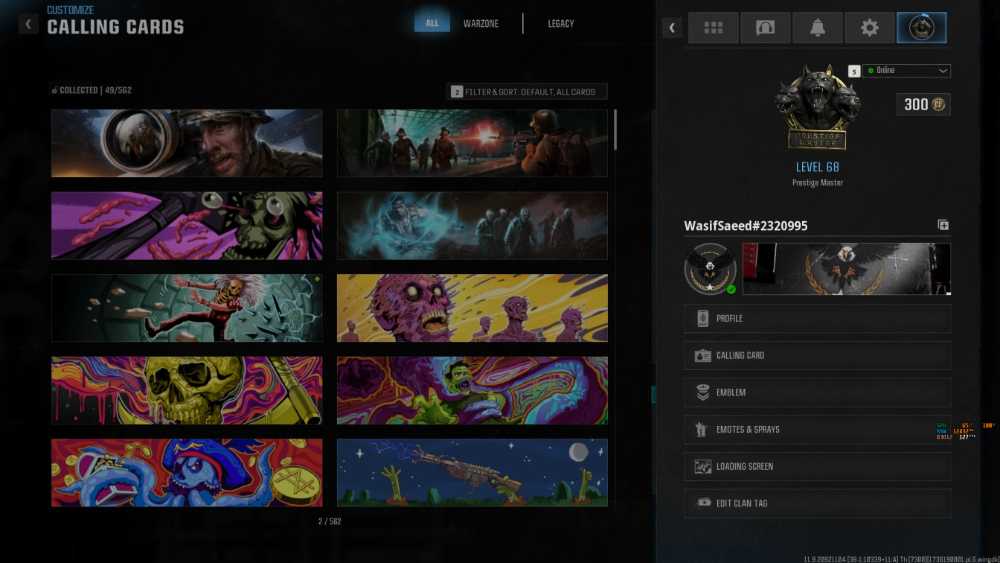Click the copy player ID icon
Image resolution: width=1000 pixels, height=563 pixels.
(943, 226)
